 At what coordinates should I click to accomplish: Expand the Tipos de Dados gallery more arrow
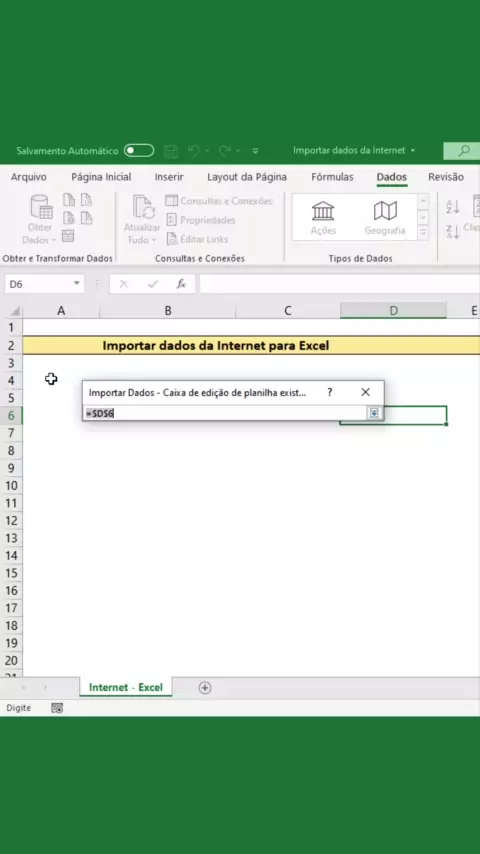[423, 233]
